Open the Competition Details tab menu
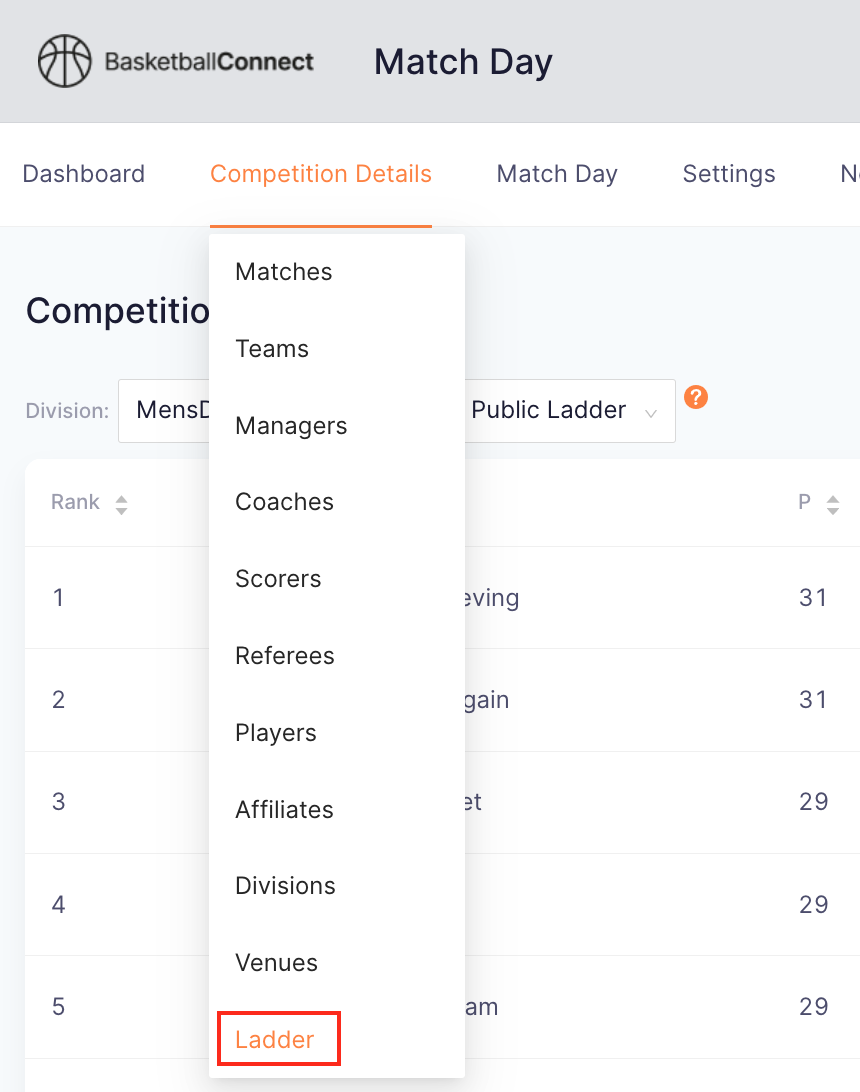 point(321,174)
